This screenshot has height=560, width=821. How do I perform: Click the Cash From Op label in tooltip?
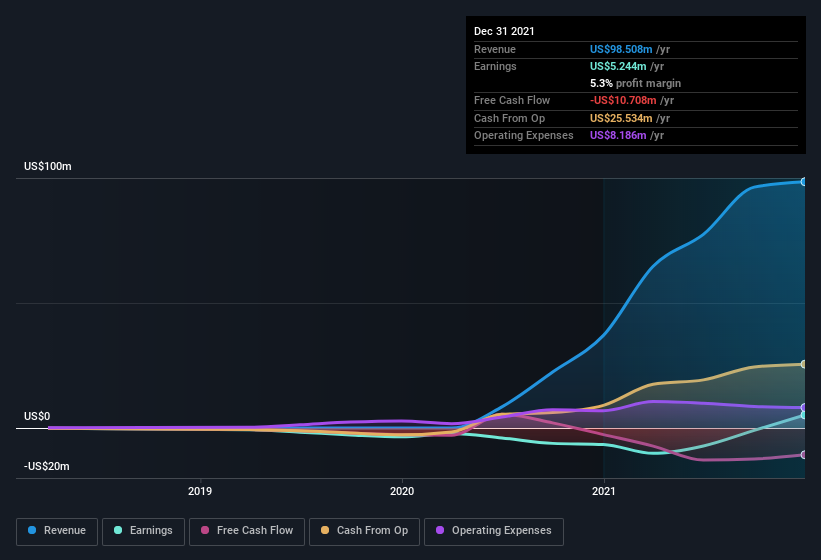tap(509, 118)
